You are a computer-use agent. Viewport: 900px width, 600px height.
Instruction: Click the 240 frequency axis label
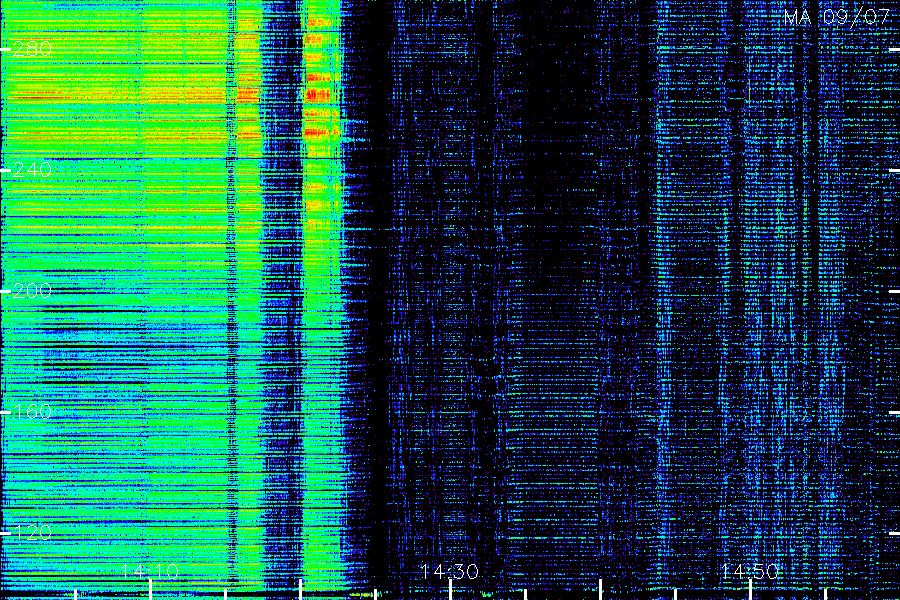pyautogui.click(x=32, y=169)
